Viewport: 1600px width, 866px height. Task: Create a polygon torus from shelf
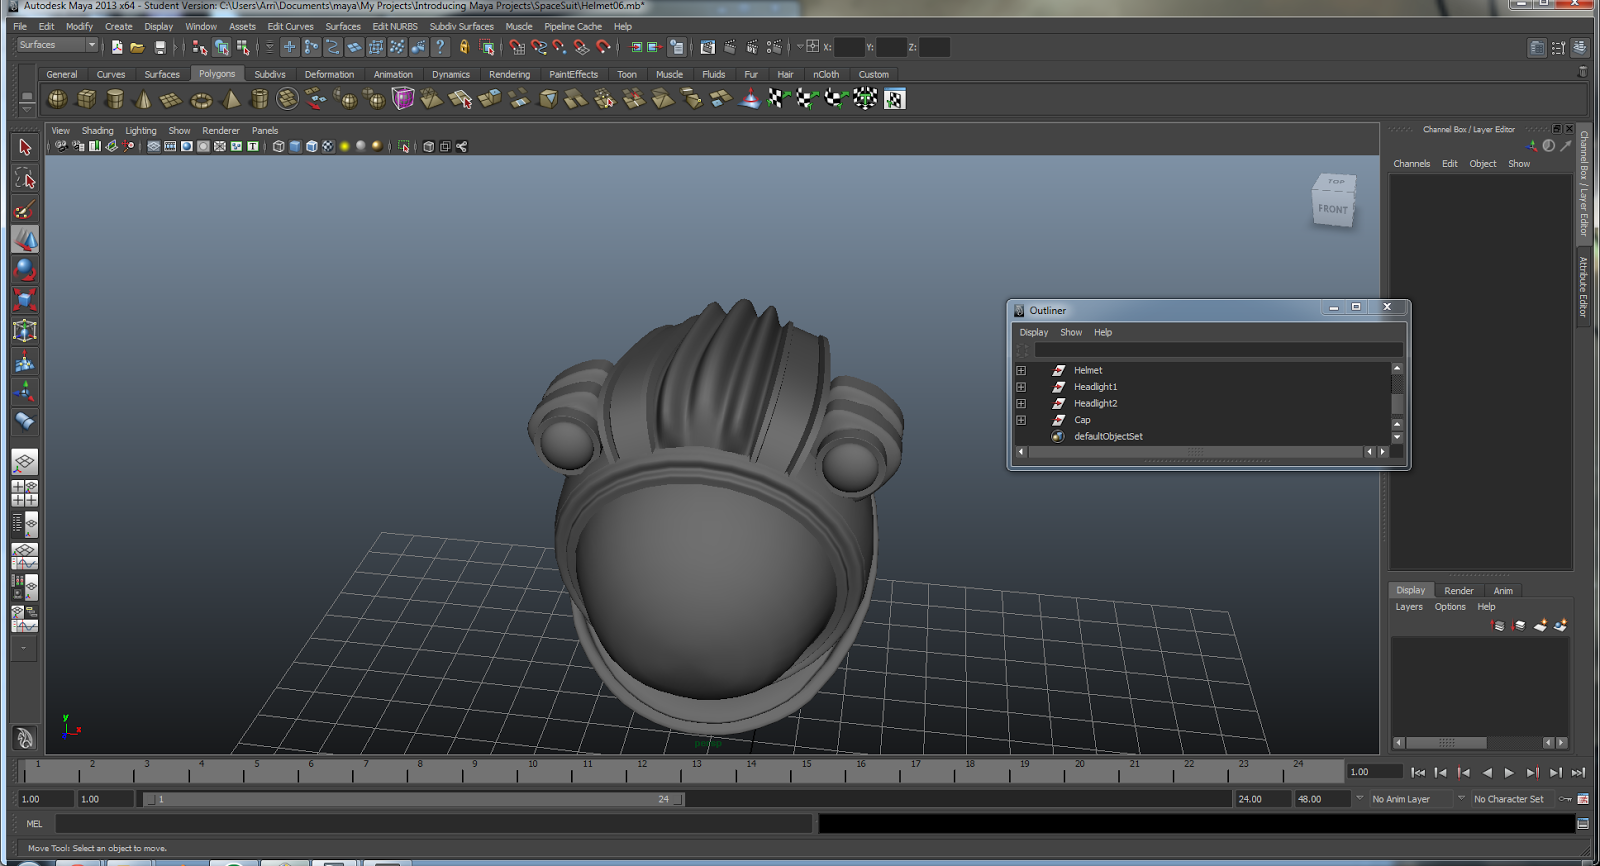(x=201, y=99)
